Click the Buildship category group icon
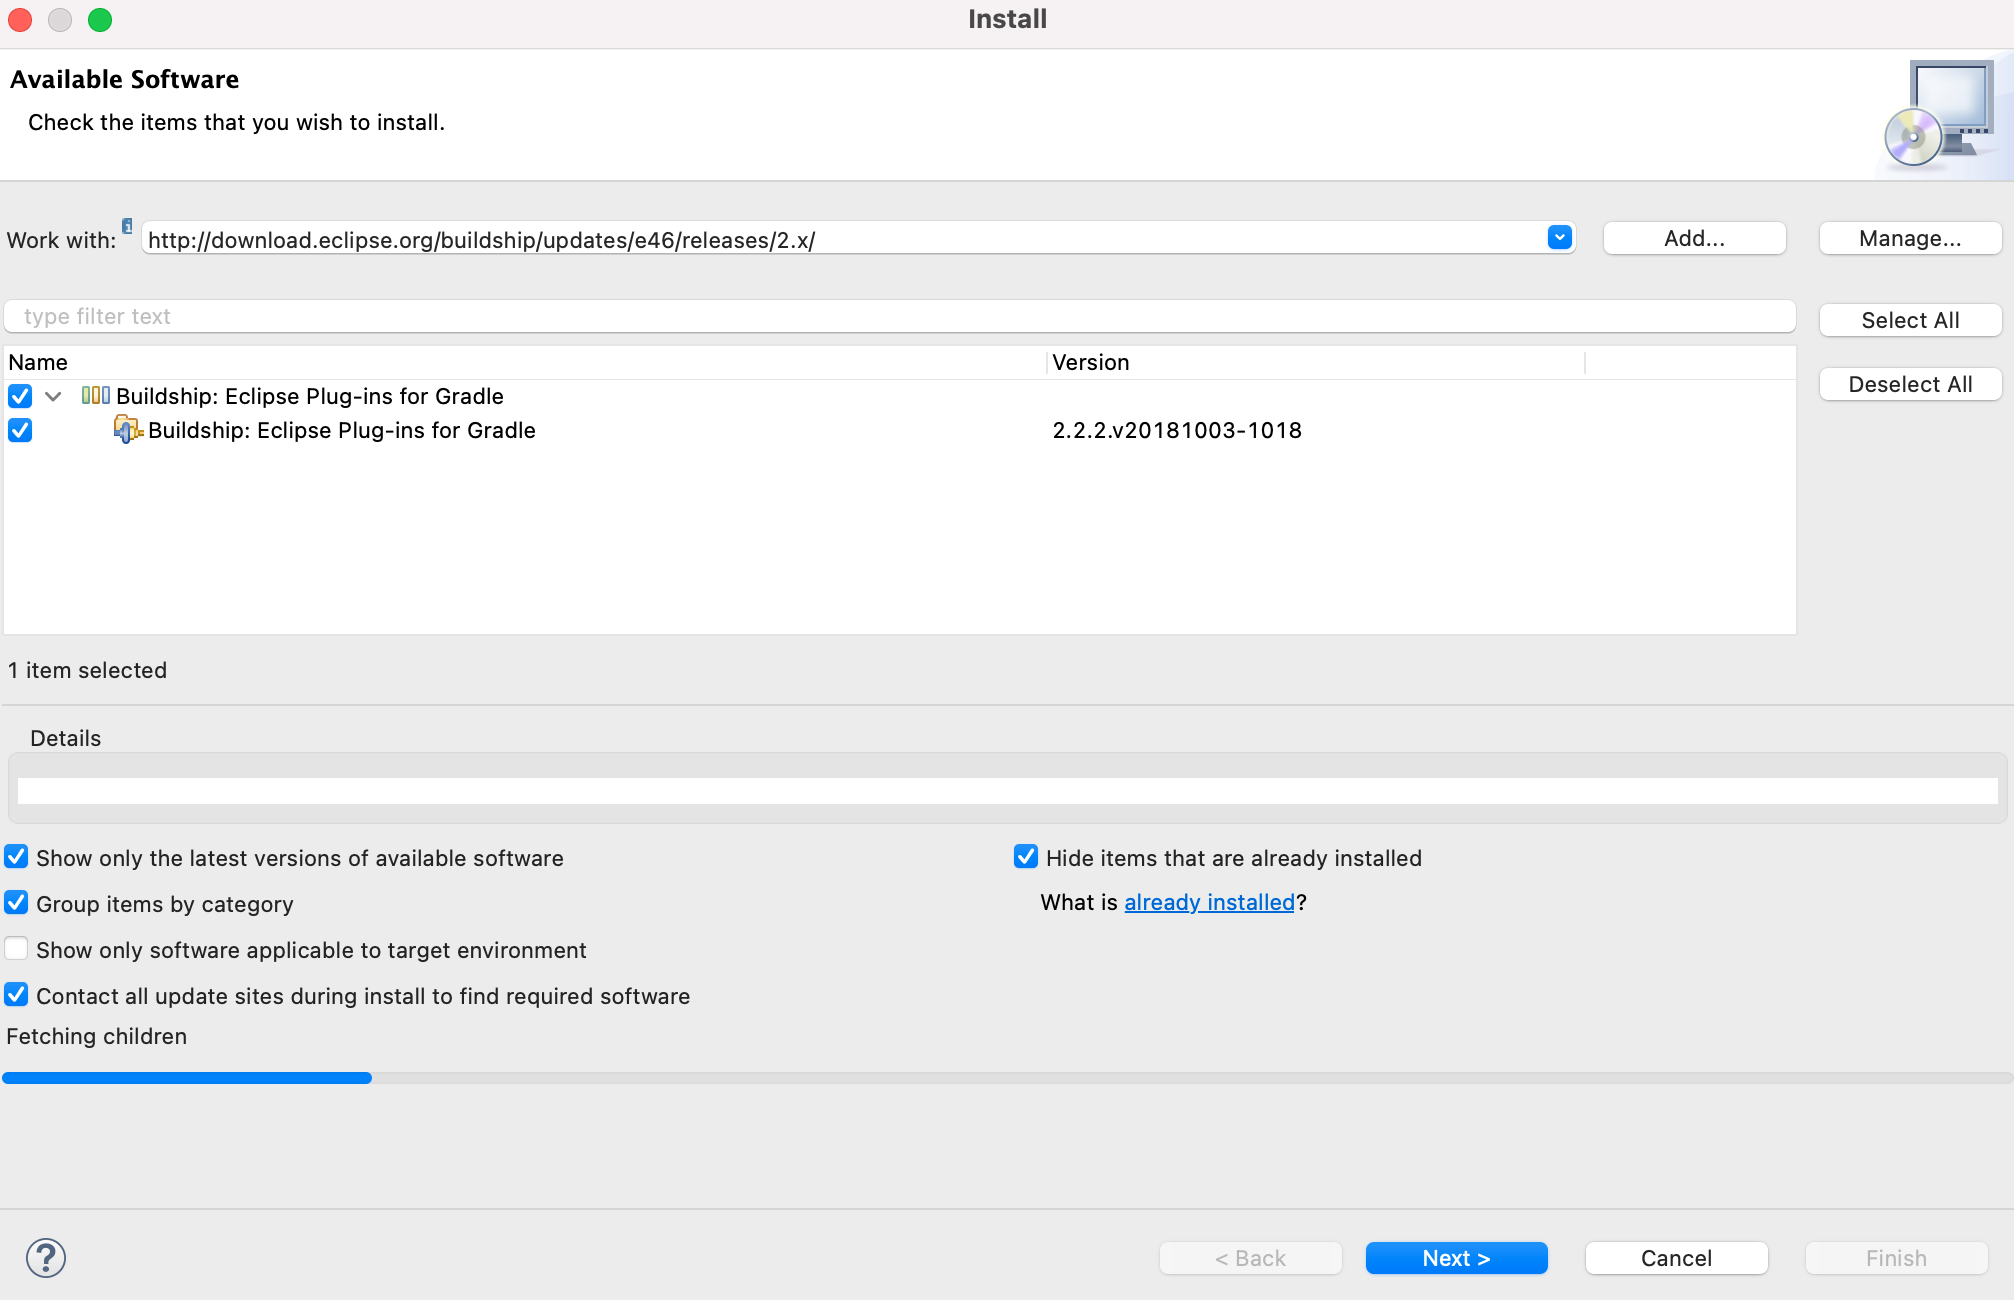Screen dimensions: 2014x1300 coord(96,395)
